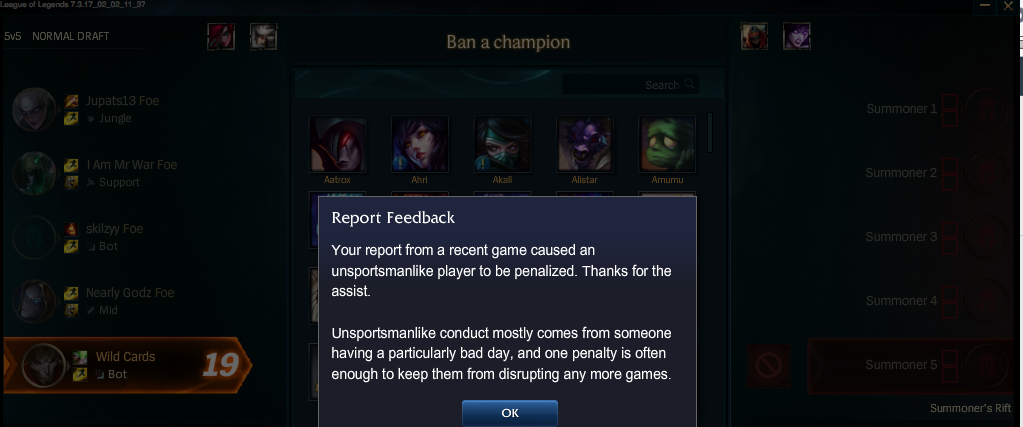Click the magnifier icon in search box
This screenshot has height=427, width=1023.
coord(690,84)
